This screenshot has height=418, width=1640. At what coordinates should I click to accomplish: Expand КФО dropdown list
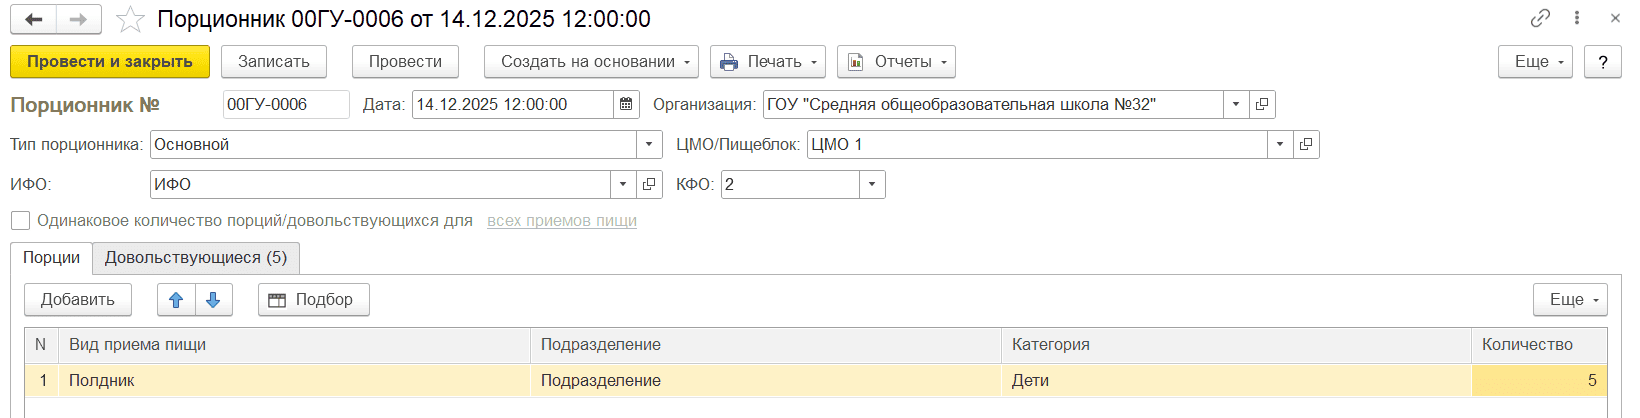coord(872,184)
